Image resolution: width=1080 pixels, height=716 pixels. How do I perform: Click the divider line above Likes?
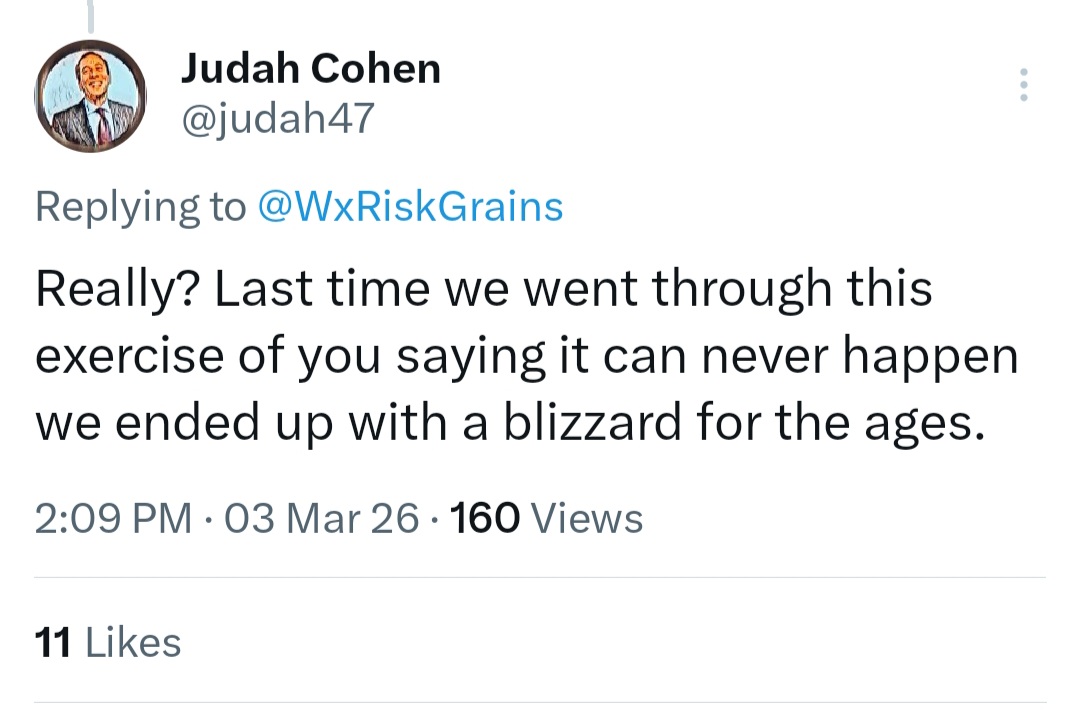tap(540, 578)
